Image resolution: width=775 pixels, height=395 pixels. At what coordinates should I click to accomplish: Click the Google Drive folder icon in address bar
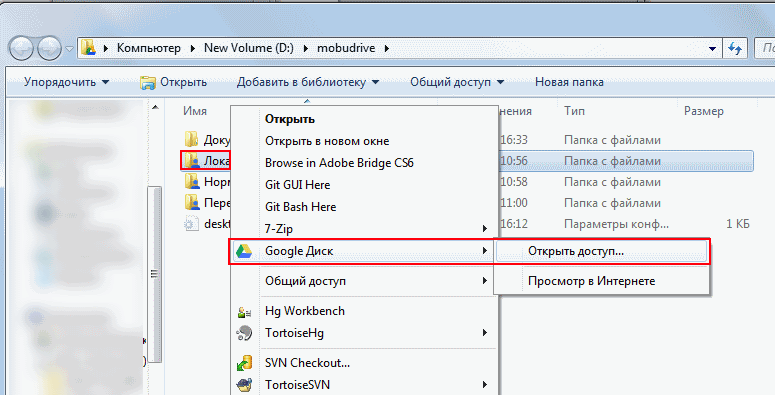coord(88,48)
